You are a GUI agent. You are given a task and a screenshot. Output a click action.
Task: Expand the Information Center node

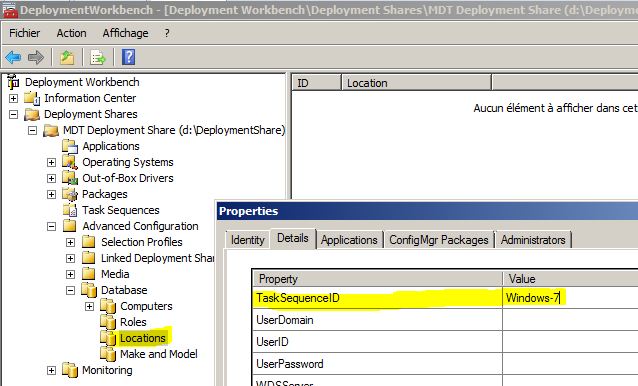tap(13, 98)
